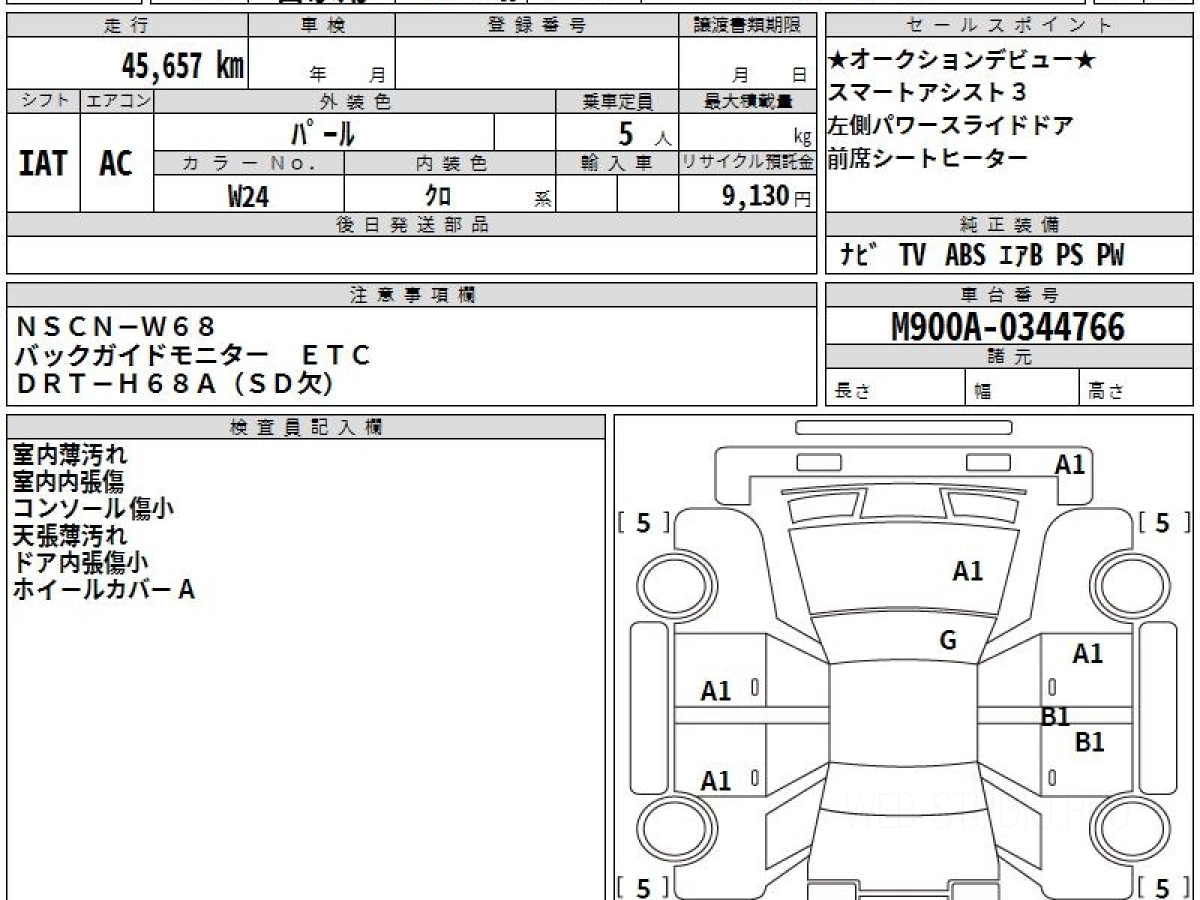Click the 9,130円 recycle deposit amount

coord(766,196)
